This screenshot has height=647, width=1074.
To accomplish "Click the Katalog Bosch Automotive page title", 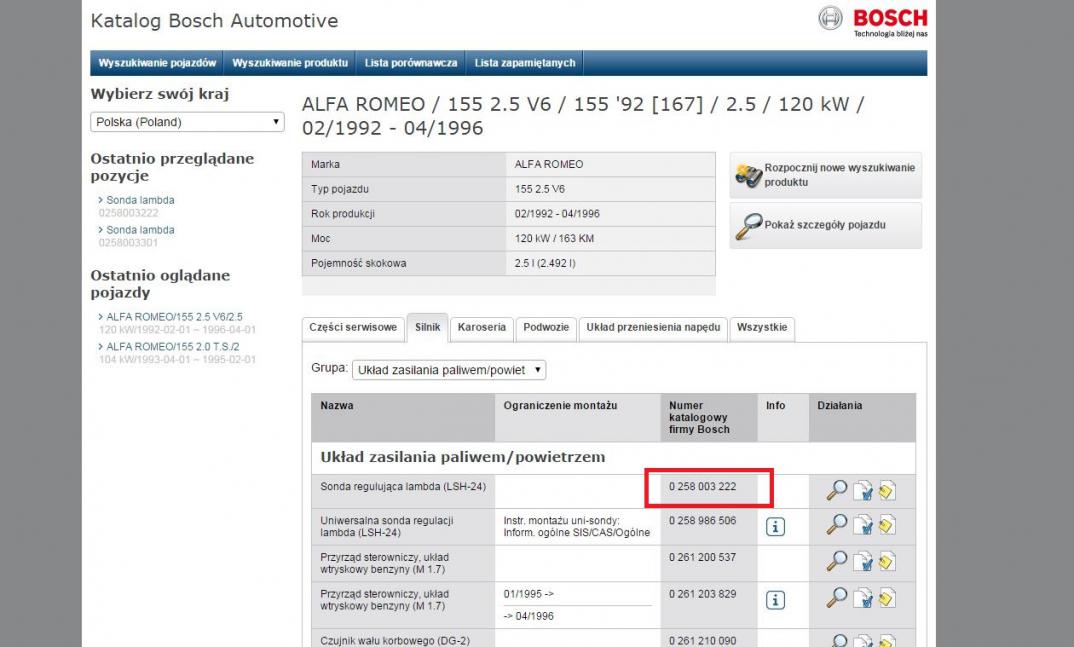I will point(214,21).
